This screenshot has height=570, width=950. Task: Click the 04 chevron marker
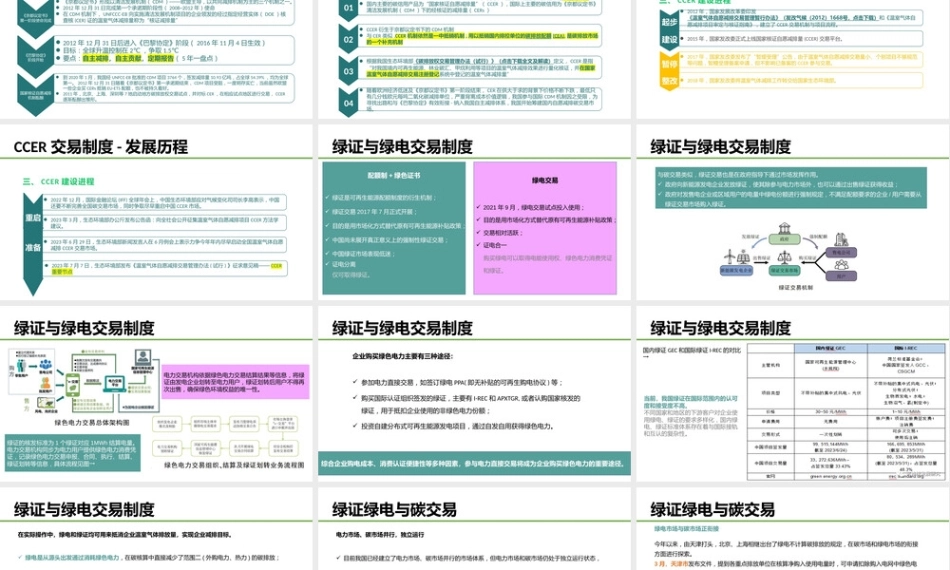[x=348, y=103]
